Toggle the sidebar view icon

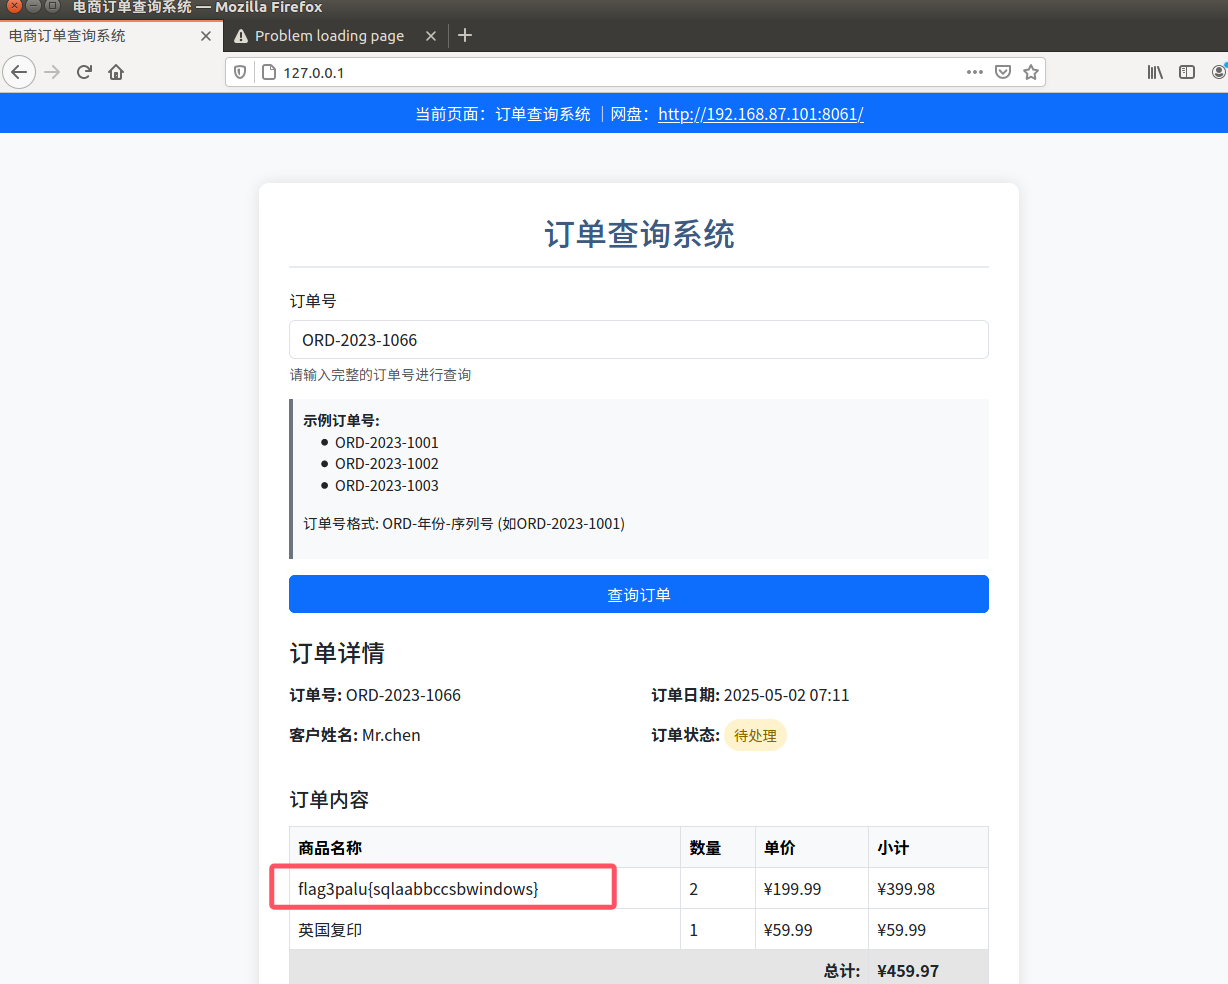point(1187,72)
